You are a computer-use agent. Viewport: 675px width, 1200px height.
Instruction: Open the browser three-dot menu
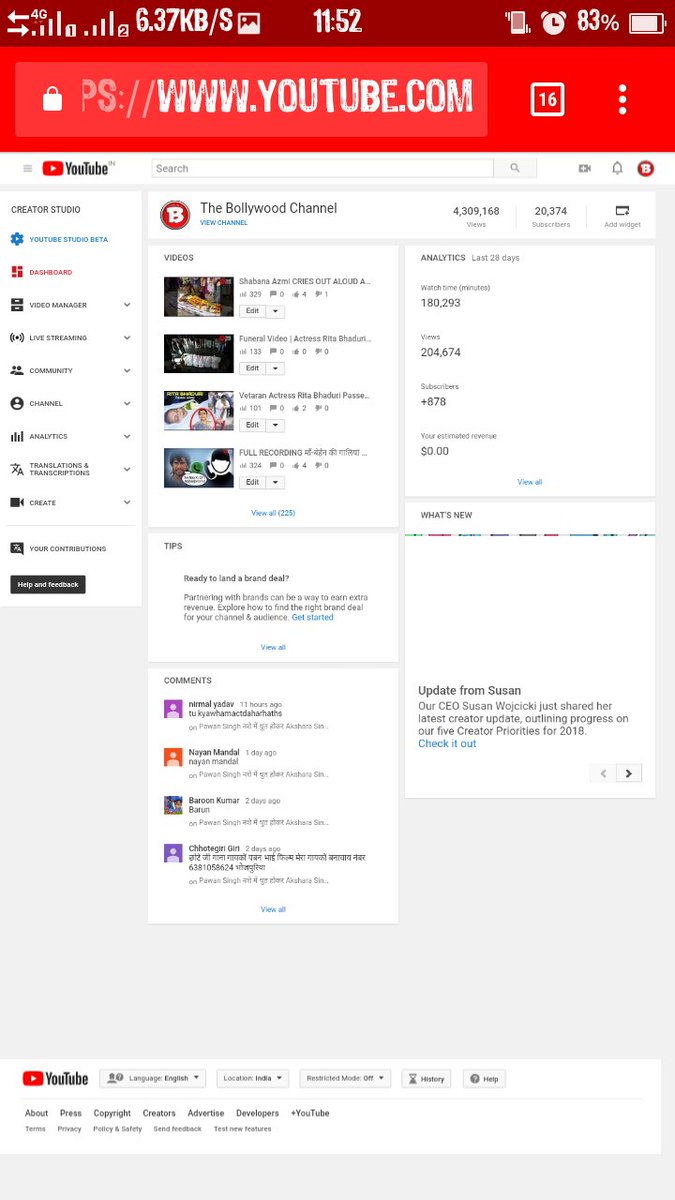[x=622, y=99]
